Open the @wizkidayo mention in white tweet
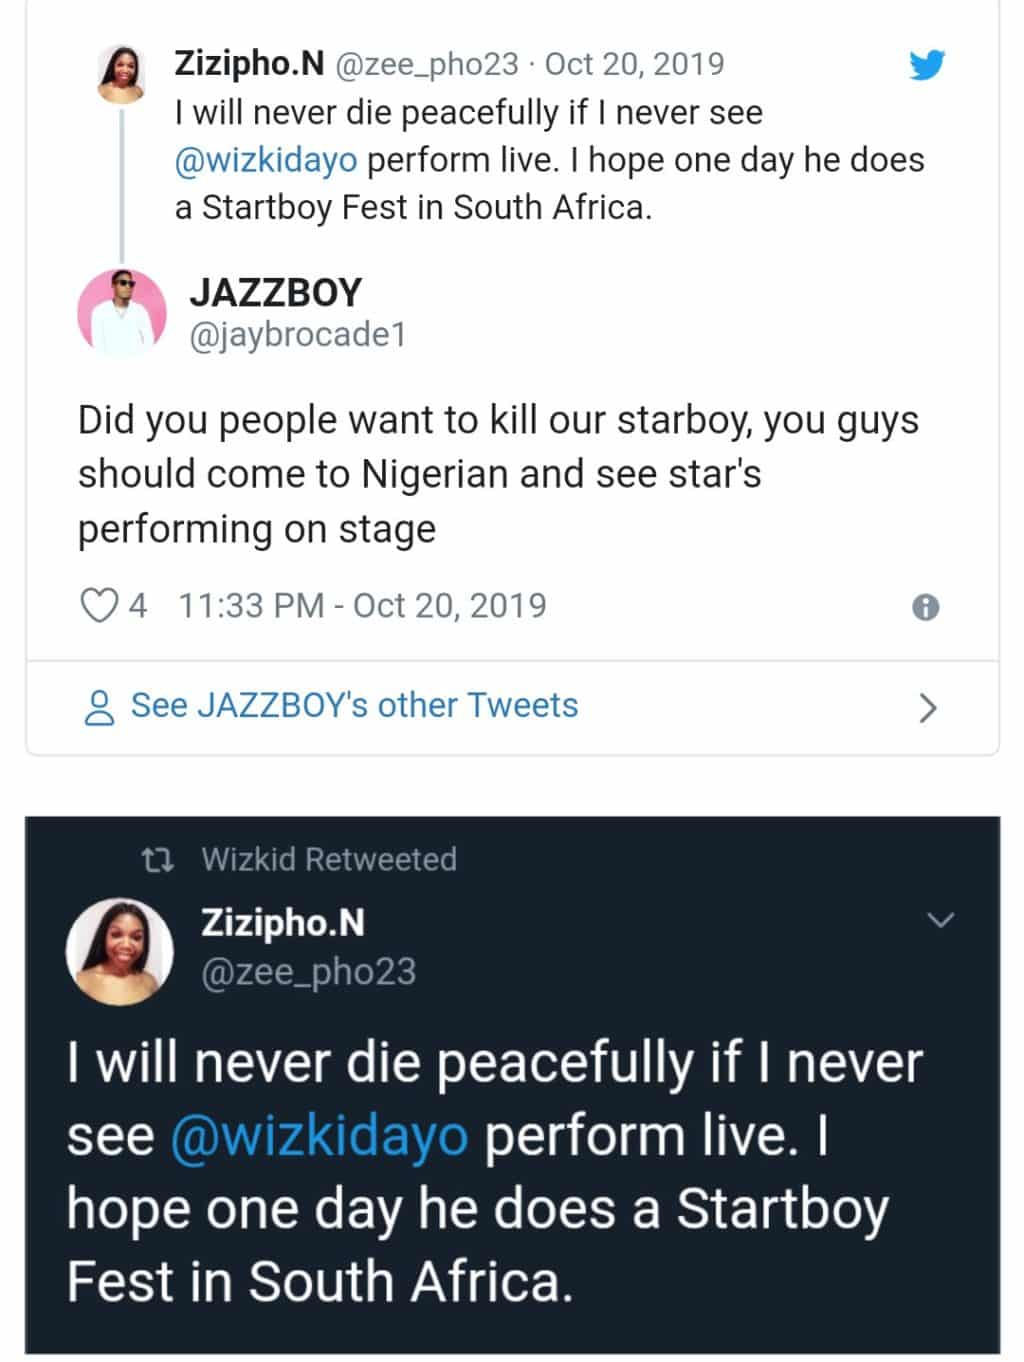This screenshot has width=1024, height=1362. tap(266, 160)
